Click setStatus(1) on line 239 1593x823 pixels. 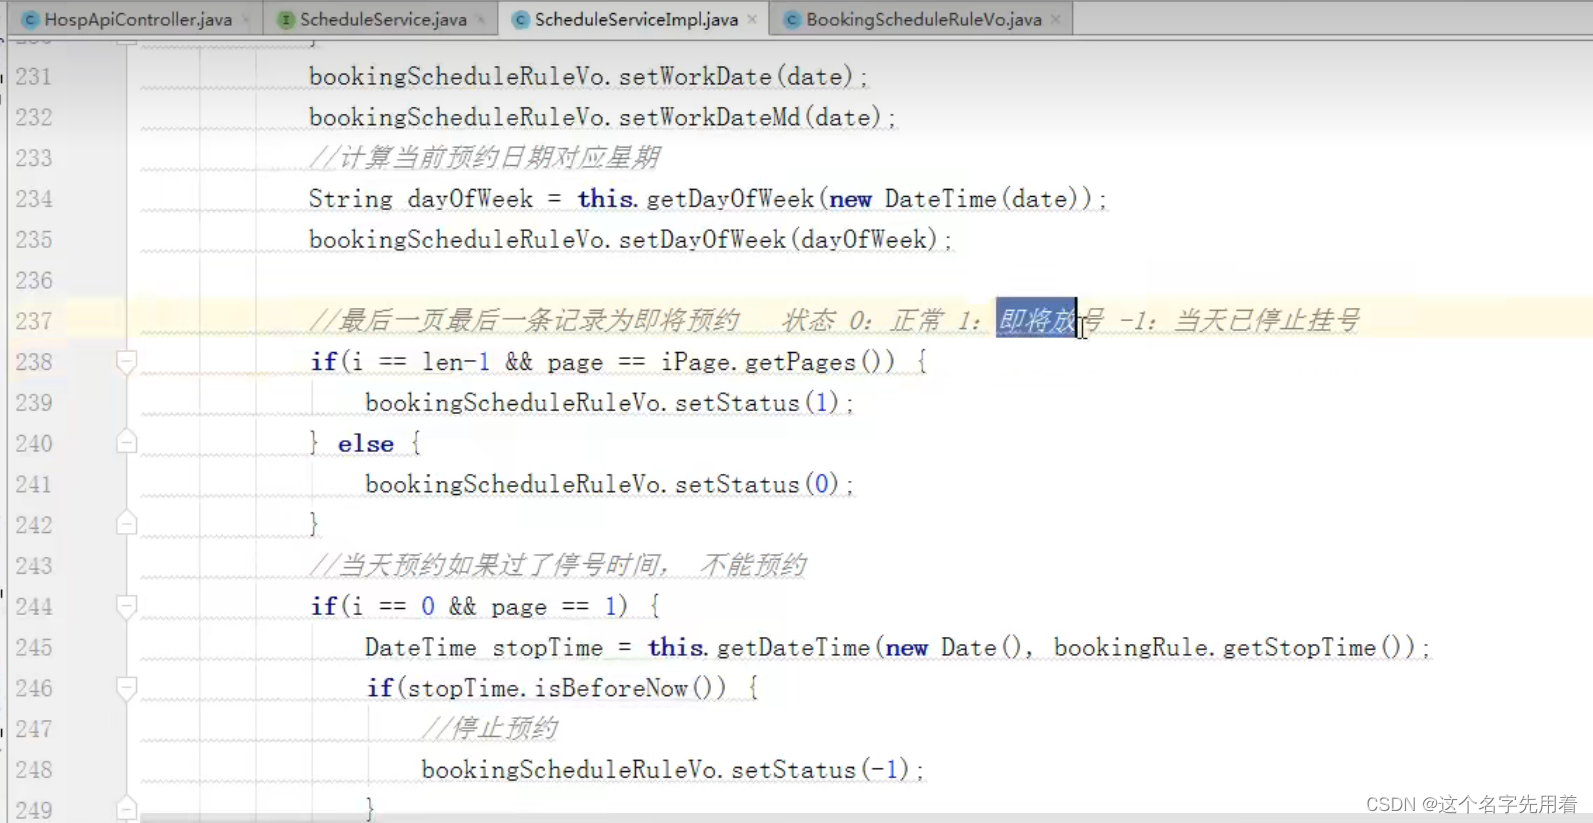pos(756,403)
